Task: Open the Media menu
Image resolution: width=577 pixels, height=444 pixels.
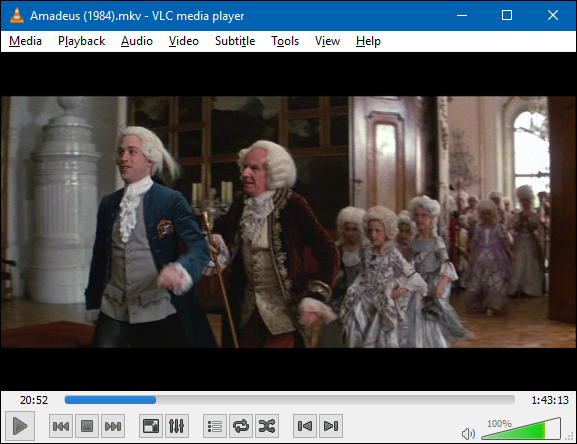Action: coord(25,41)
